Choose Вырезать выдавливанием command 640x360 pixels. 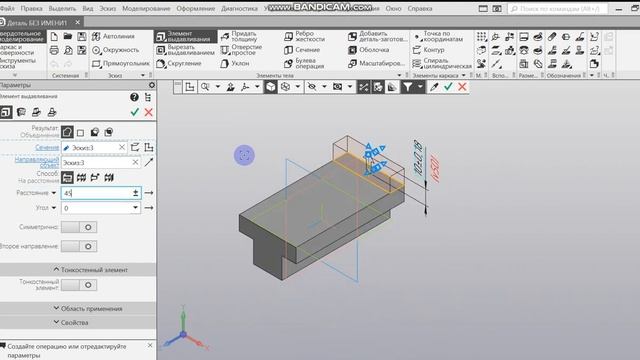tap(186, 50)
